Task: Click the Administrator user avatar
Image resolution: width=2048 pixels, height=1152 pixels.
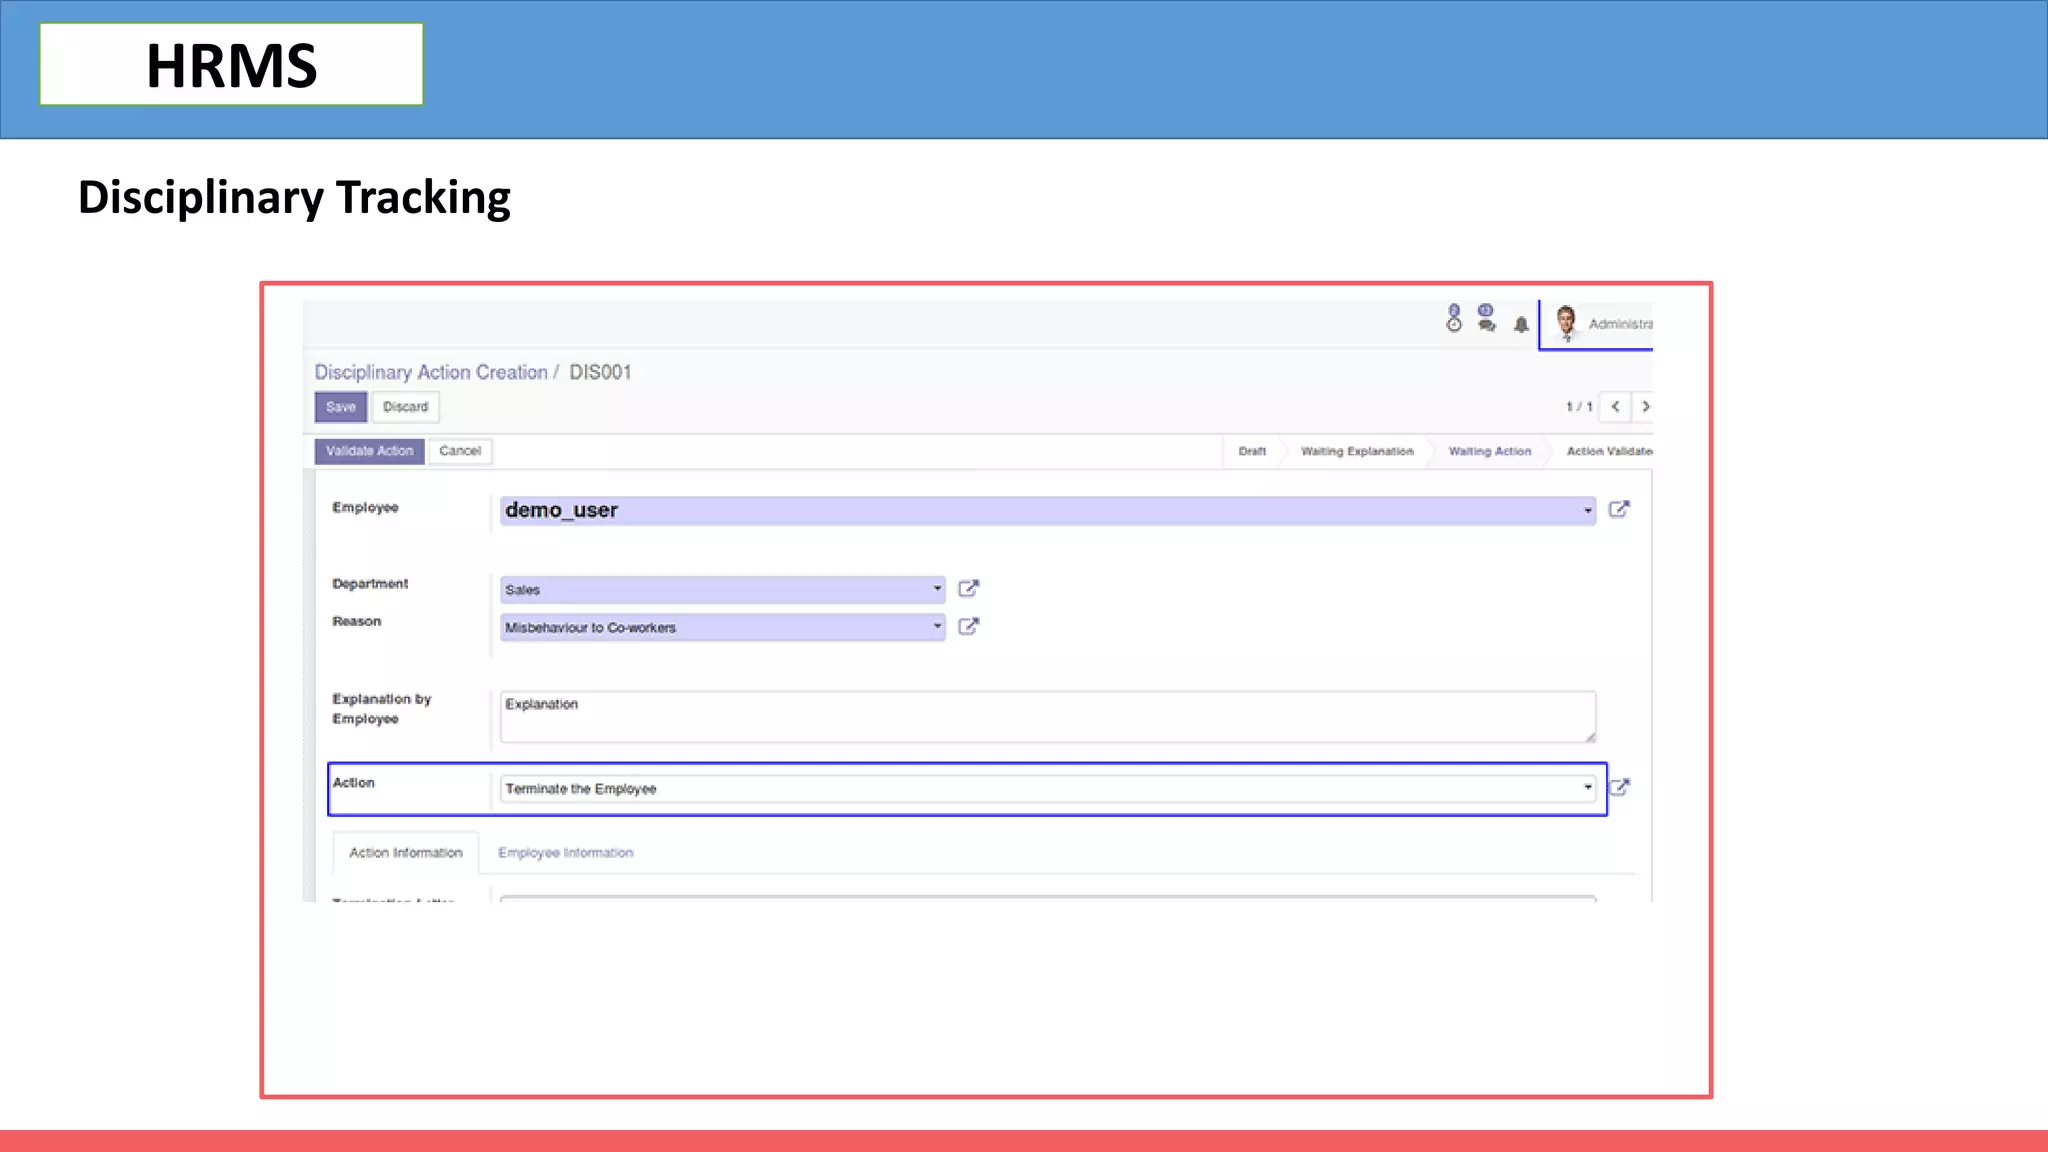Action: (x=1566, y=322)
